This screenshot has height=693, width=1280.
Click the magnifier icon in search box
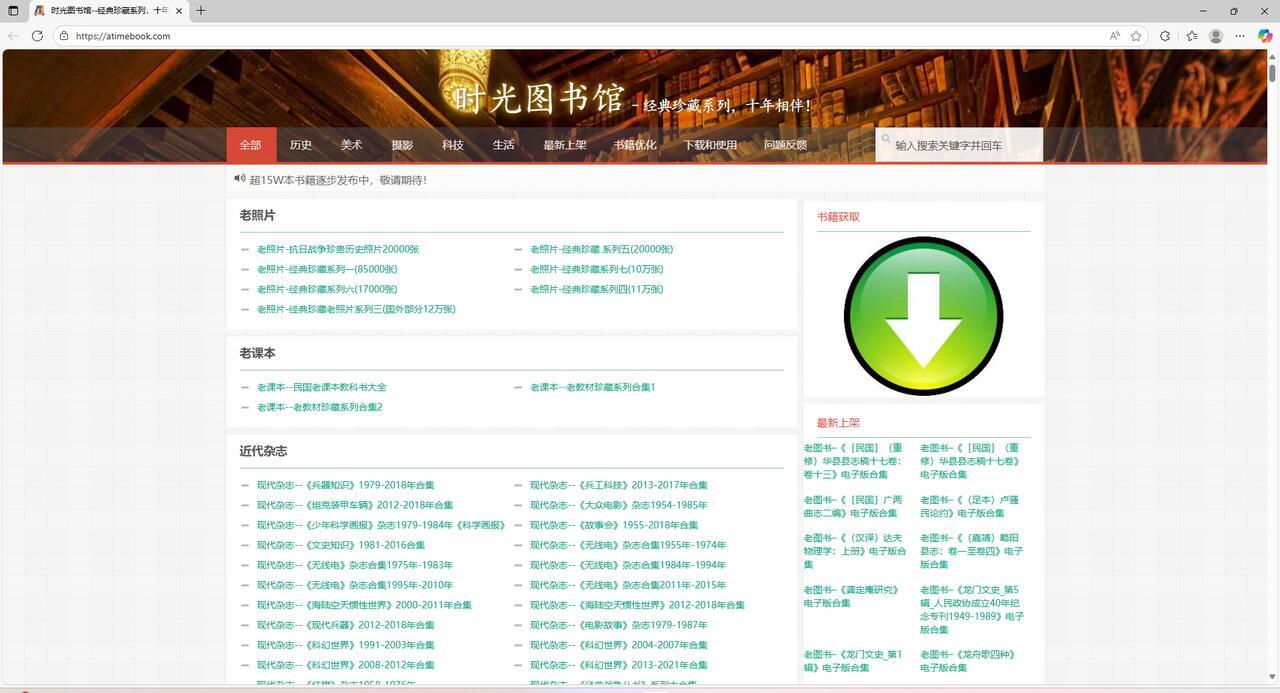[886, 139]
